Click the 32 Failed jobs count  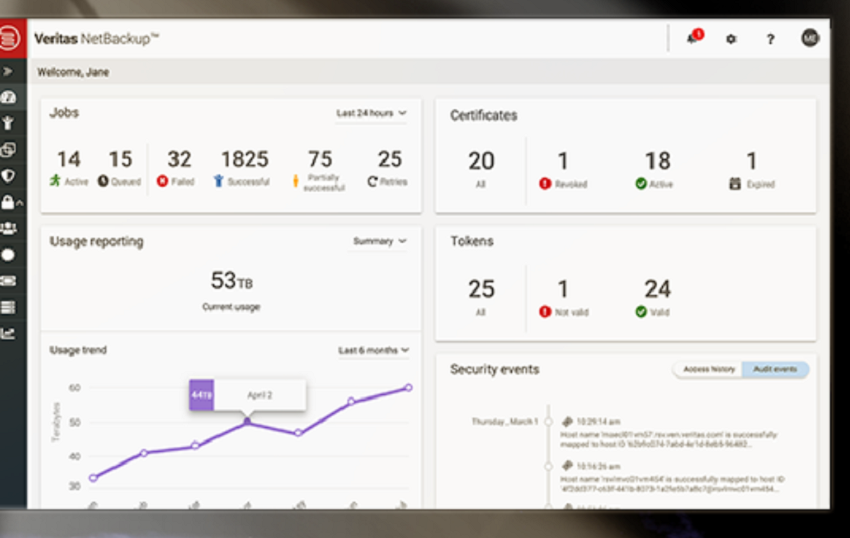point(179,160)
